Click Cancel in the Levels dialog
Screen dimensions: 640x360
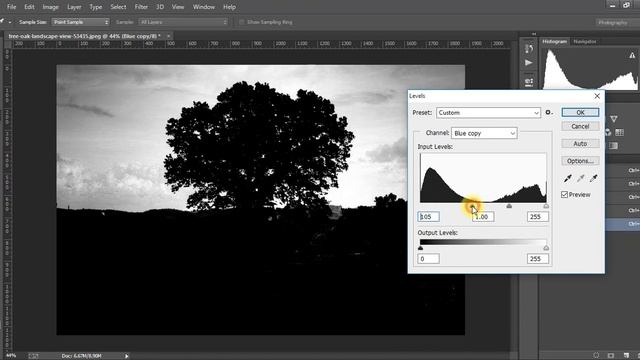coord(580,127)
